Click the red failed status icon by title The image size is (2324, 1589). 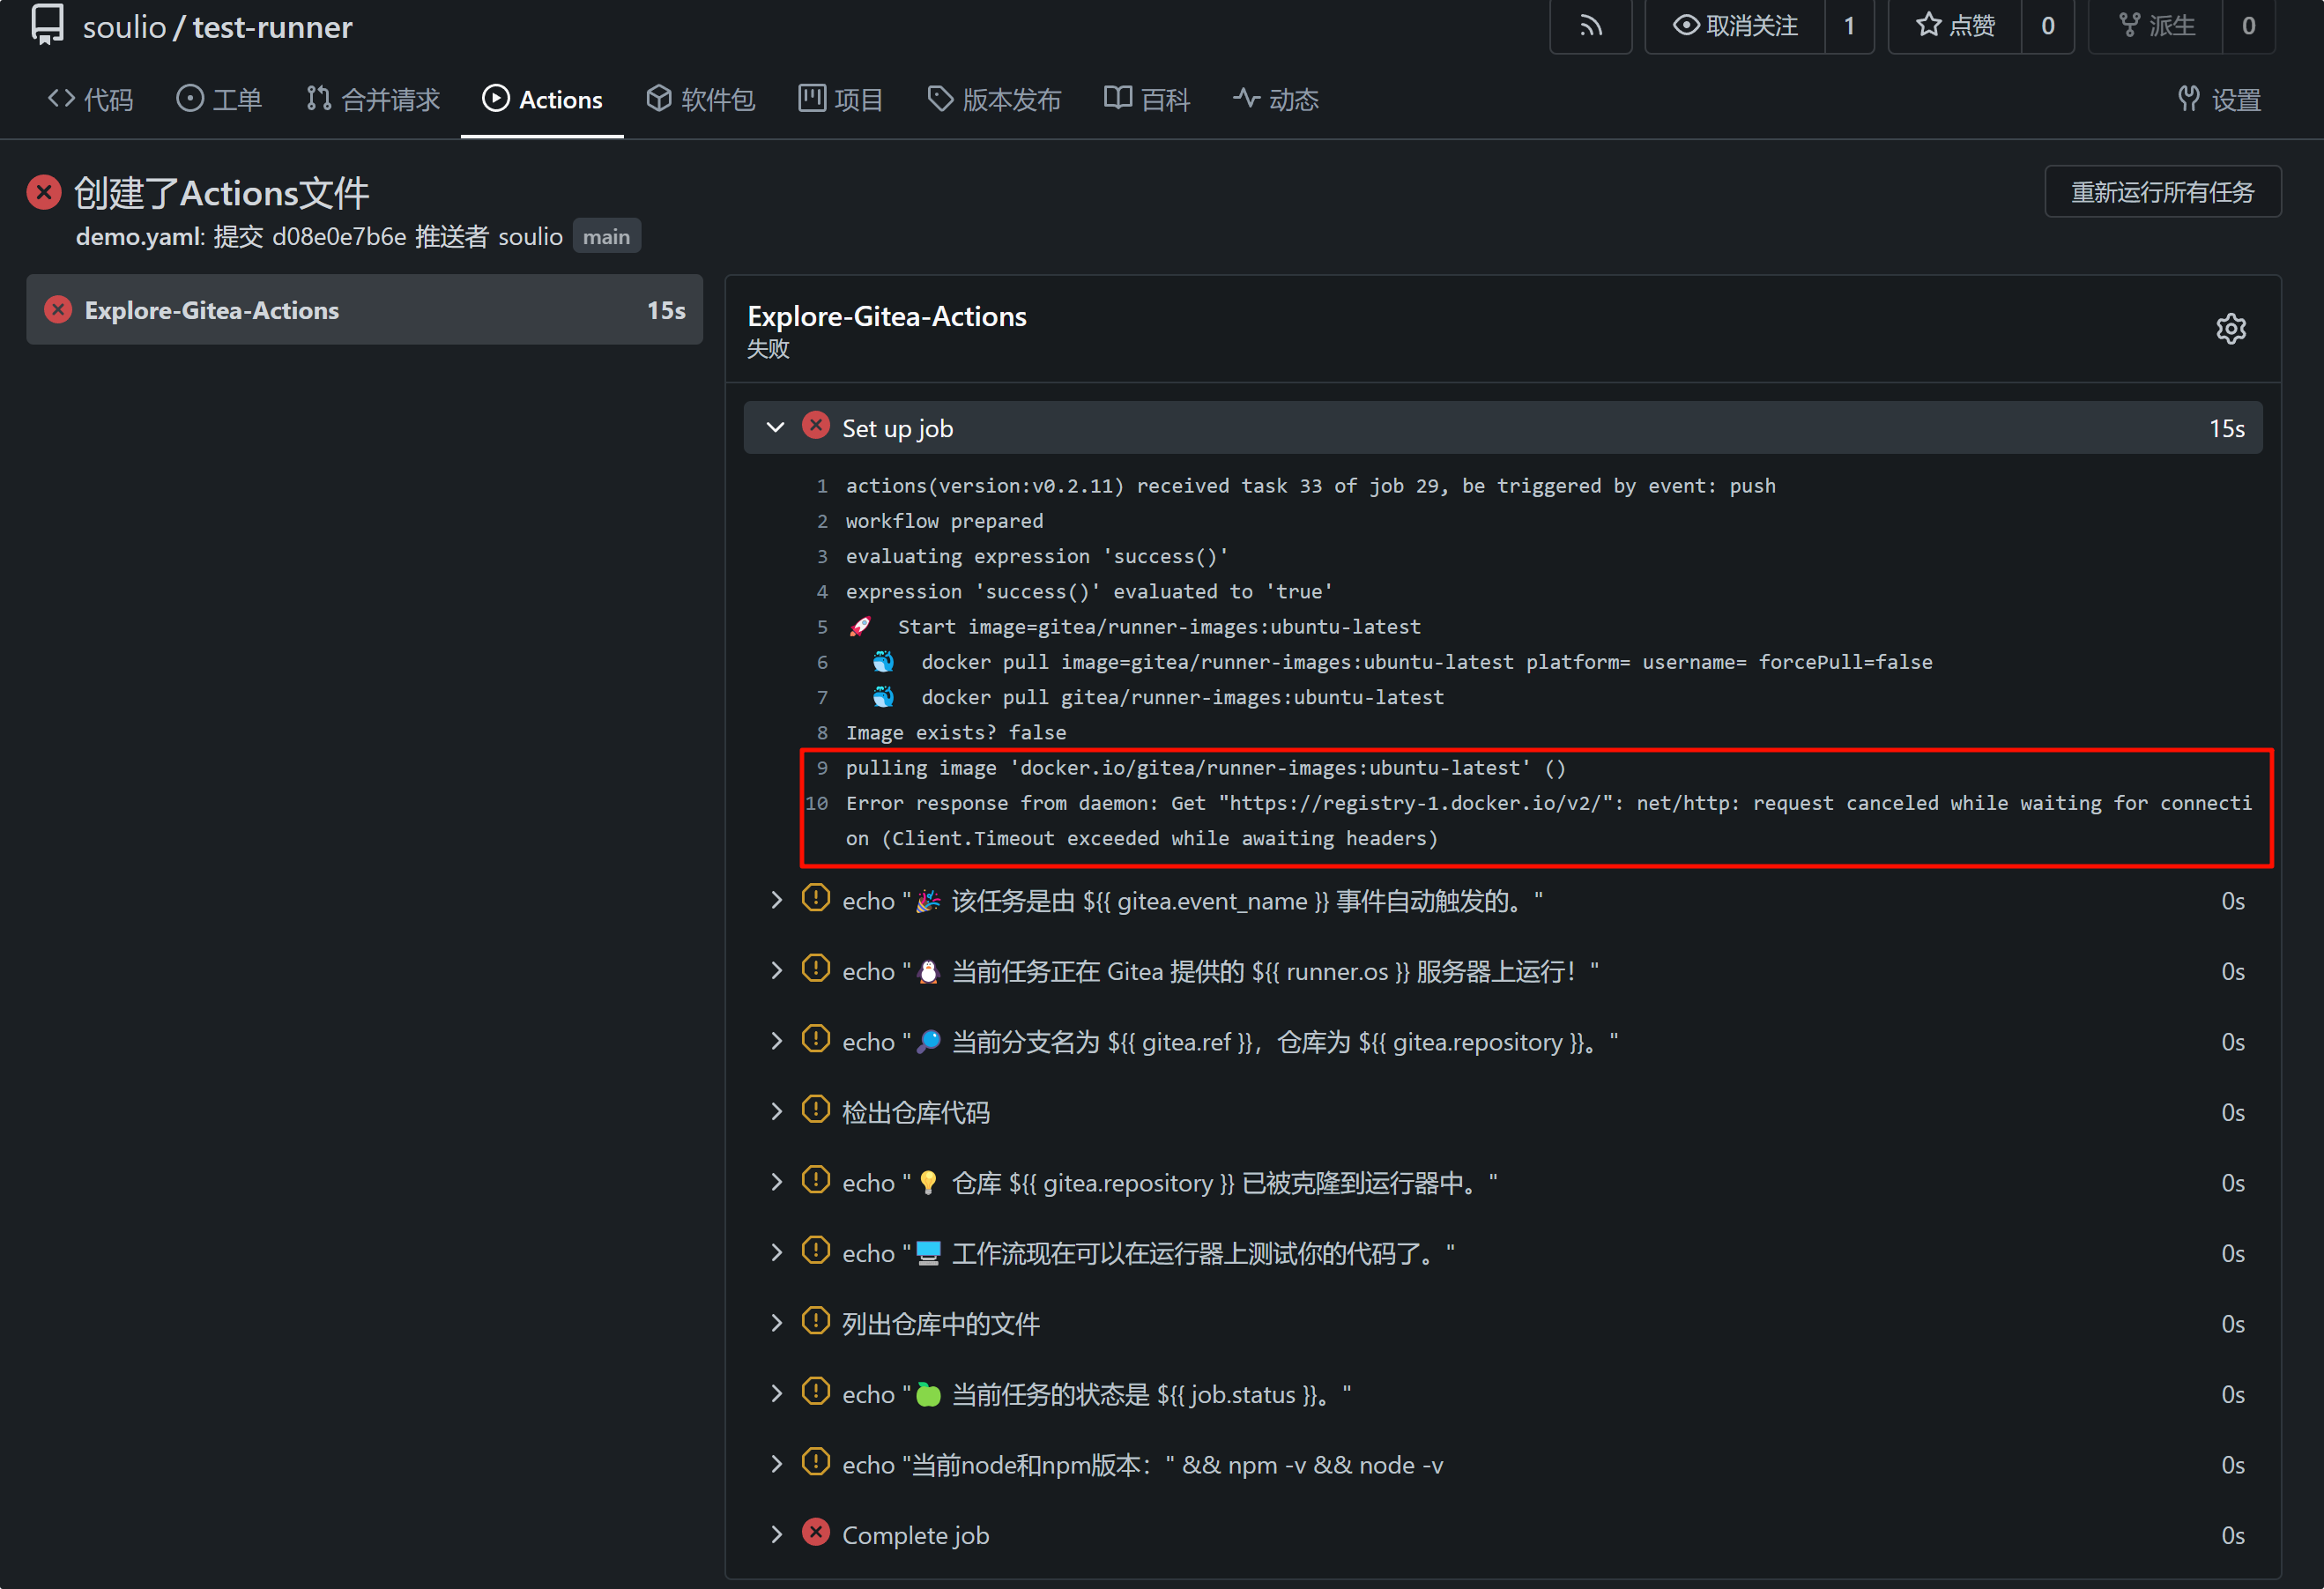coord(44,192)
